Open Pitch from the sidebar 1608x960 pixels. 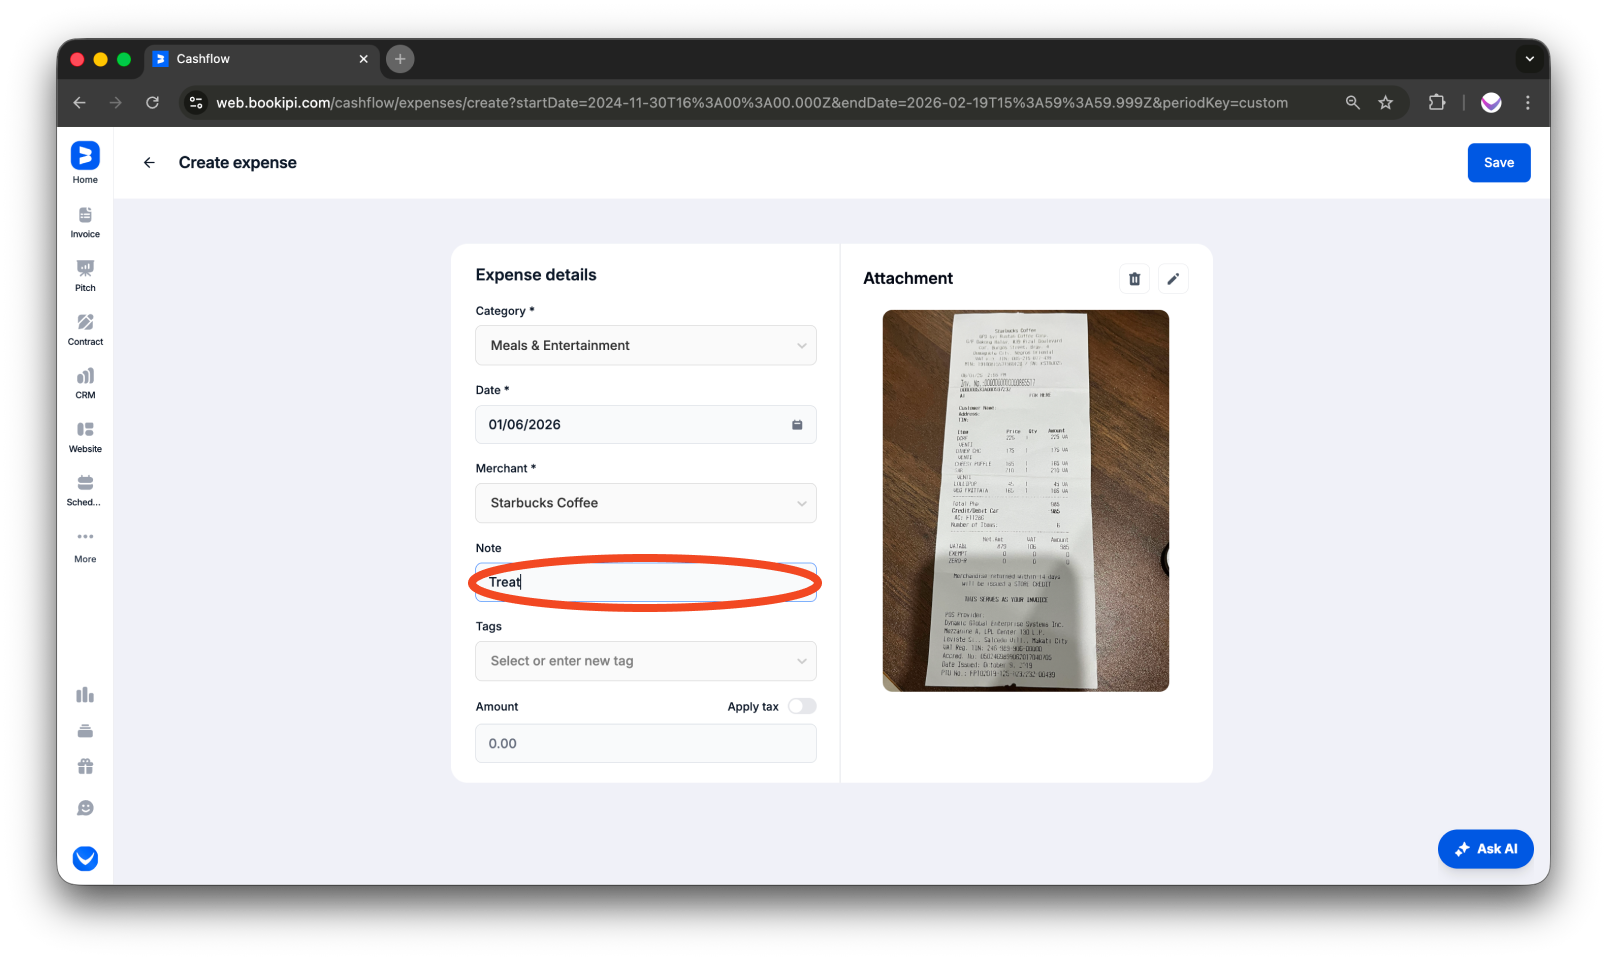click(x=85, y=276)
